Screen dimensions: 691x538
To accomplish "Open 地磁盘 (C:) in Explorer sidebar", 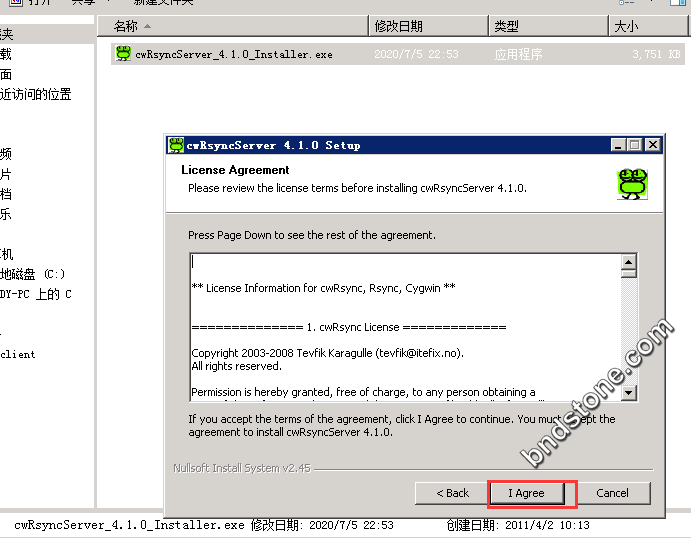I will pos(33,274).
